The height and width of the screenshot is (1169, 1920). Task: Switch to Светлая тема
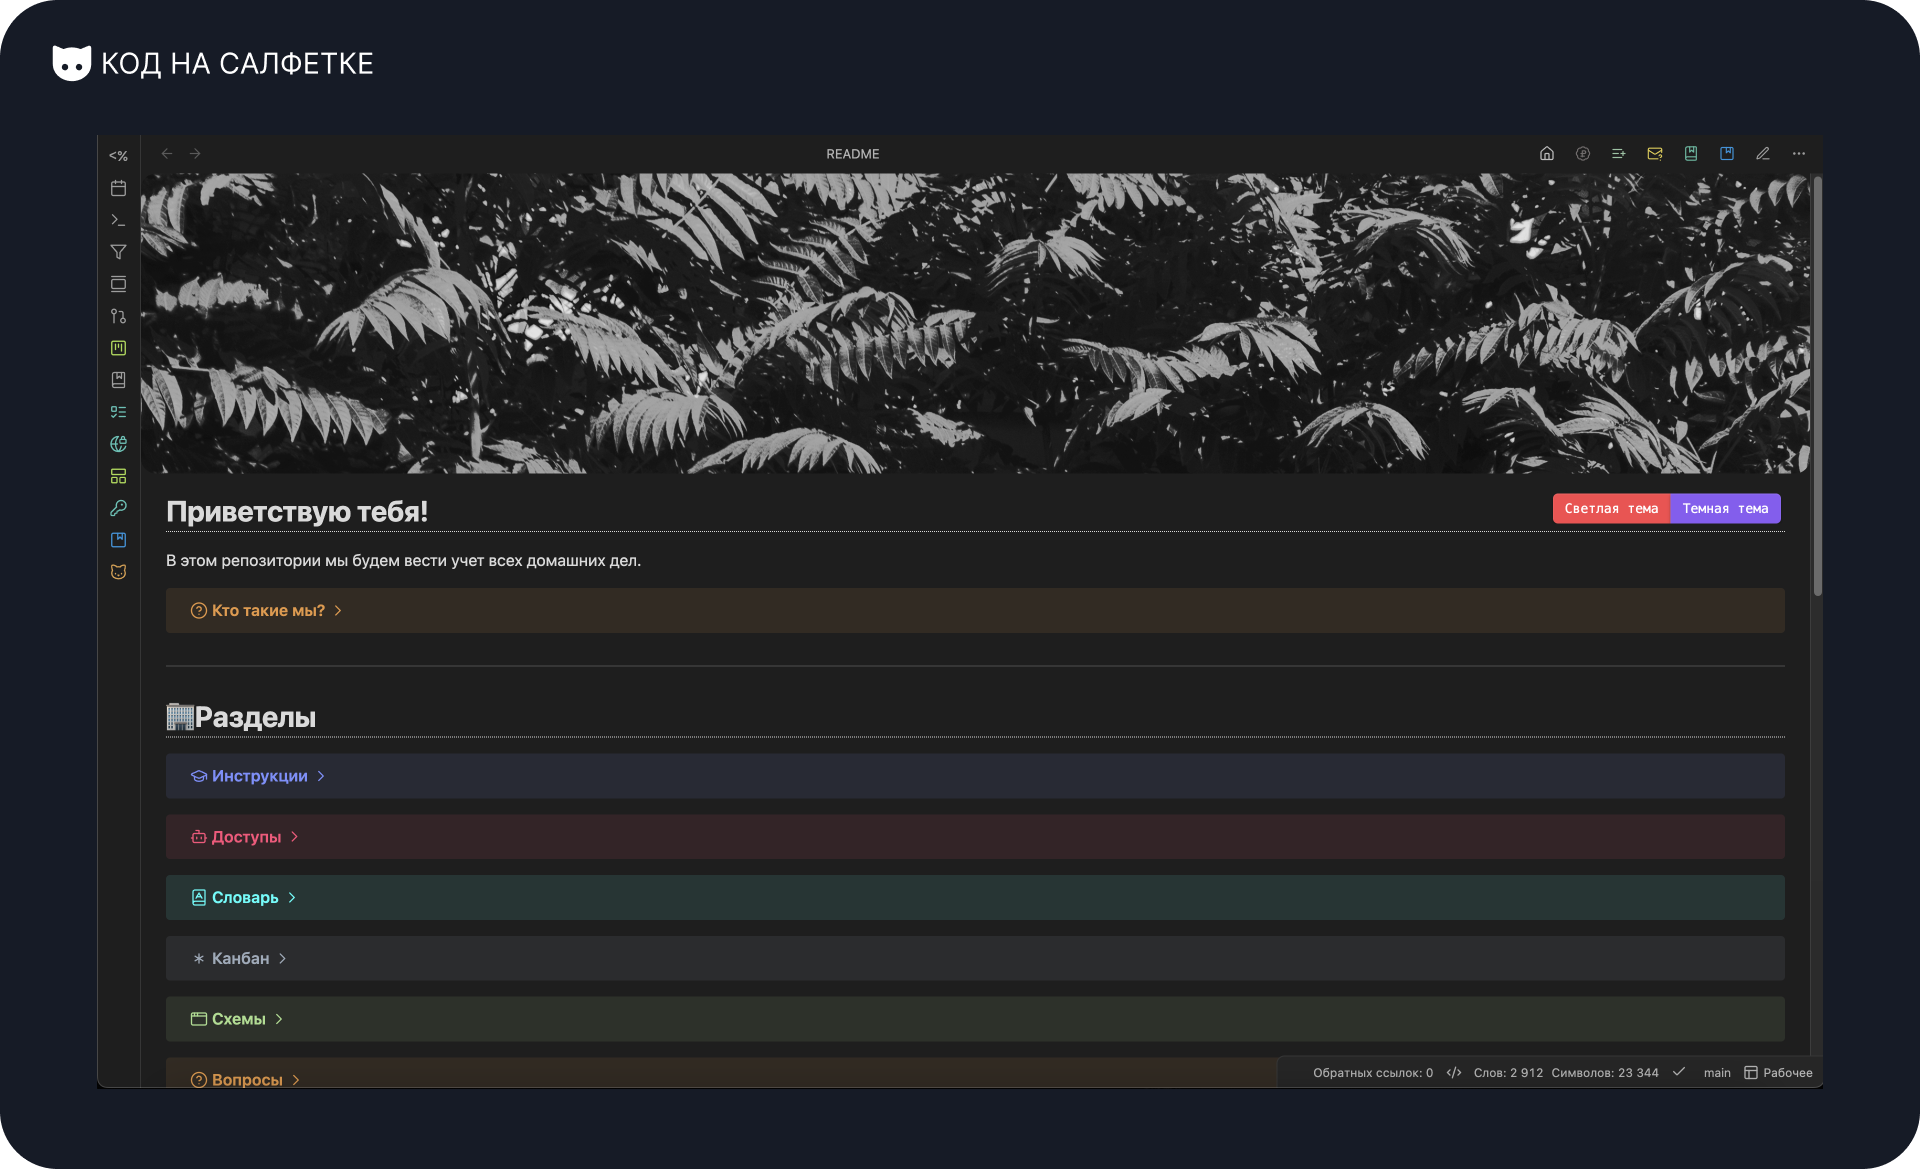1610,509
